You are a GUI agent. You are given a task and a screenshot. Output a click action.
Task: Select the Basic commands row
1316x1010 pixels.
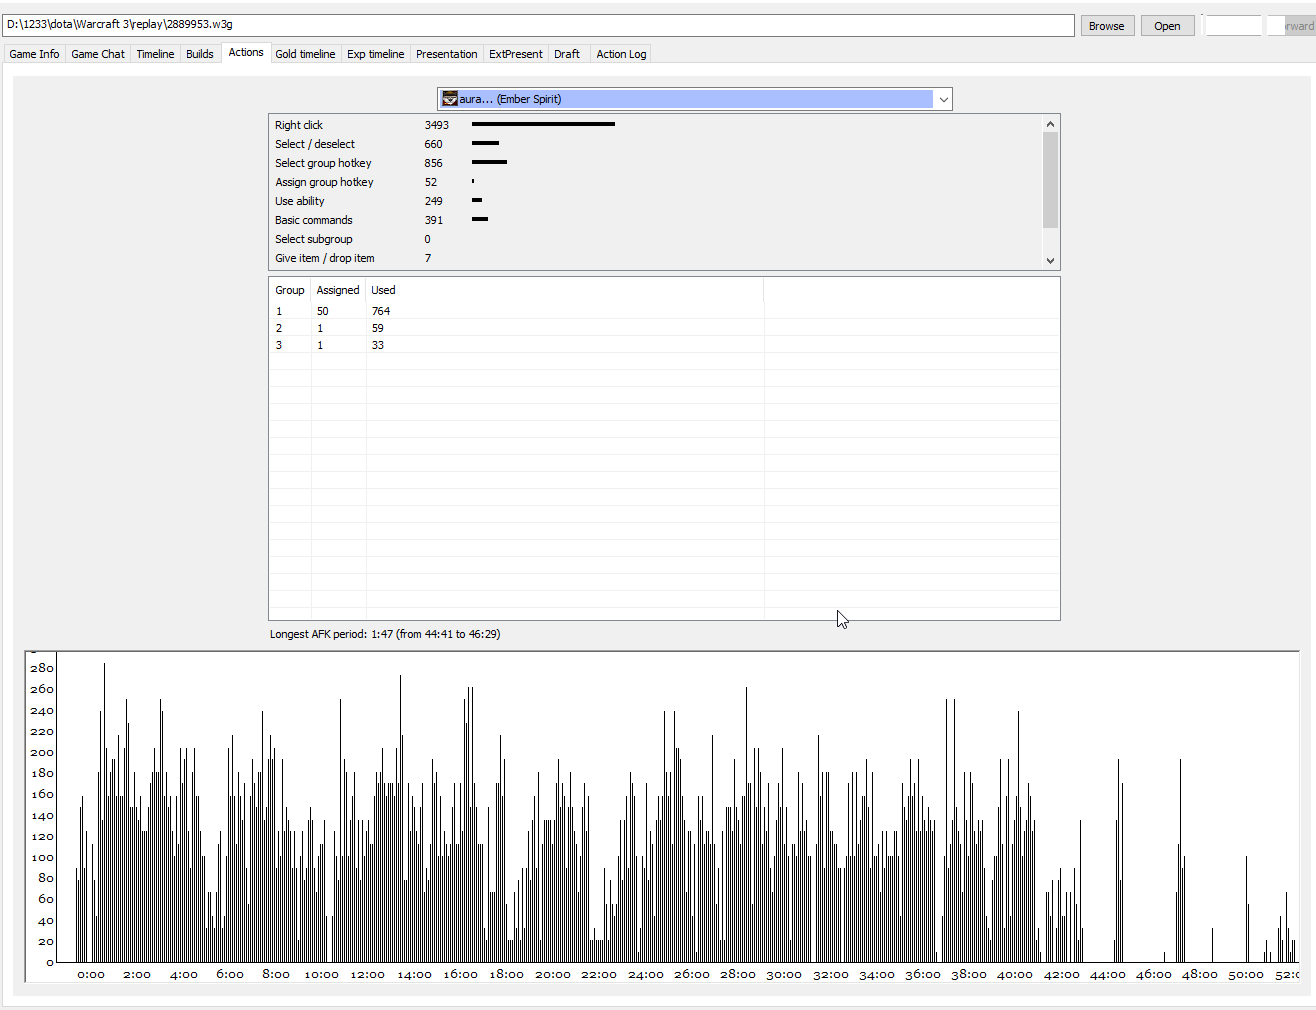coord(655,220)
